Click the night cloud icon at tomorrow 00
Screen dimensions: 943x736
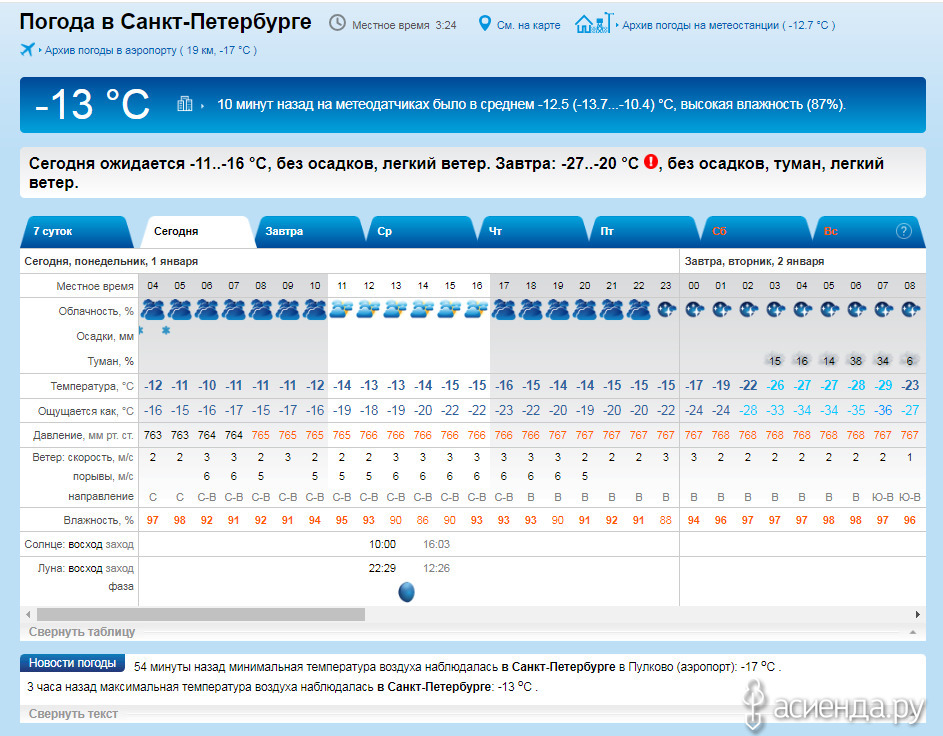click(x=695, y=310)
